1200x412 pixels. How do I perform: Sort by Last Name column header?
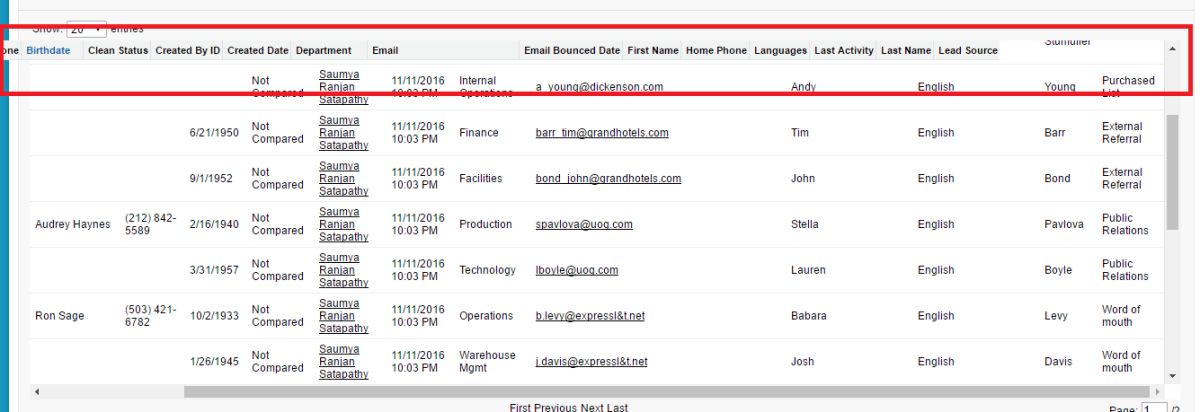click(x=906, y=51)
